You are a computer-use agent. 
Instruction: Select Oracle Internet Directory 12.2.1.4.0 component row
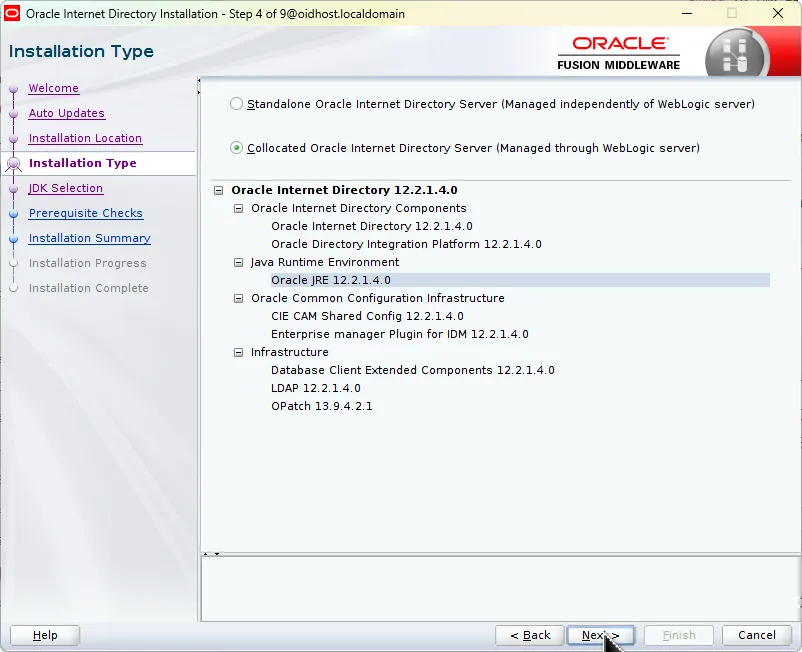tap(372, 227)
